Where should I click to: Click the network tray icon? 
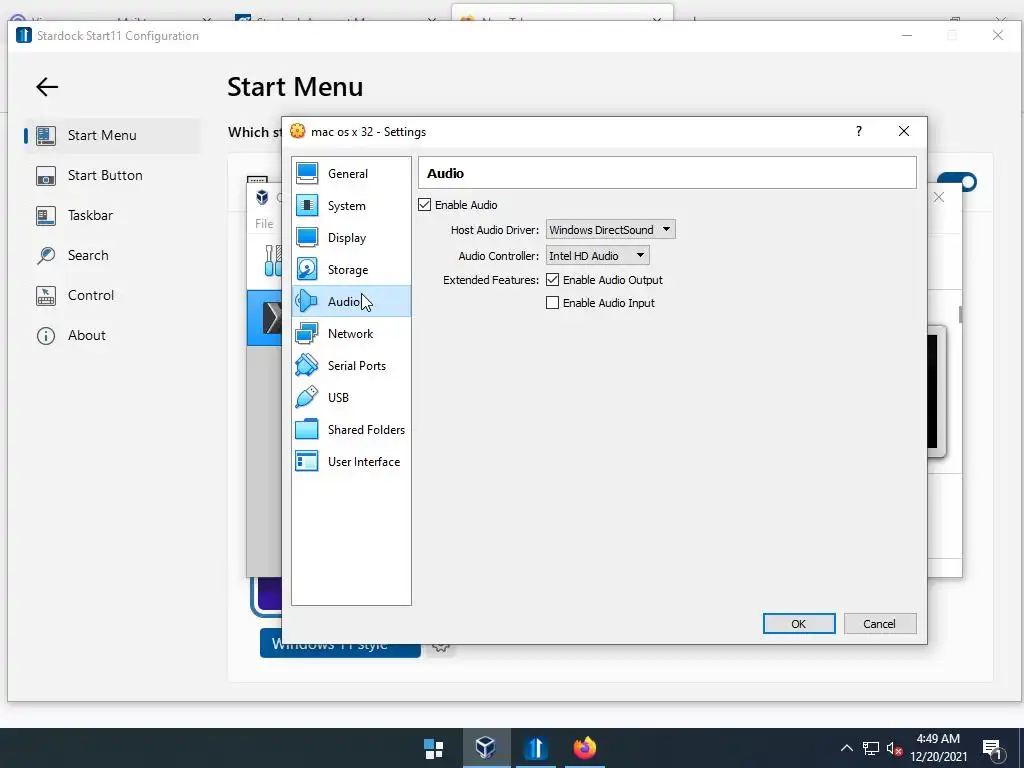tap(871, 748)
